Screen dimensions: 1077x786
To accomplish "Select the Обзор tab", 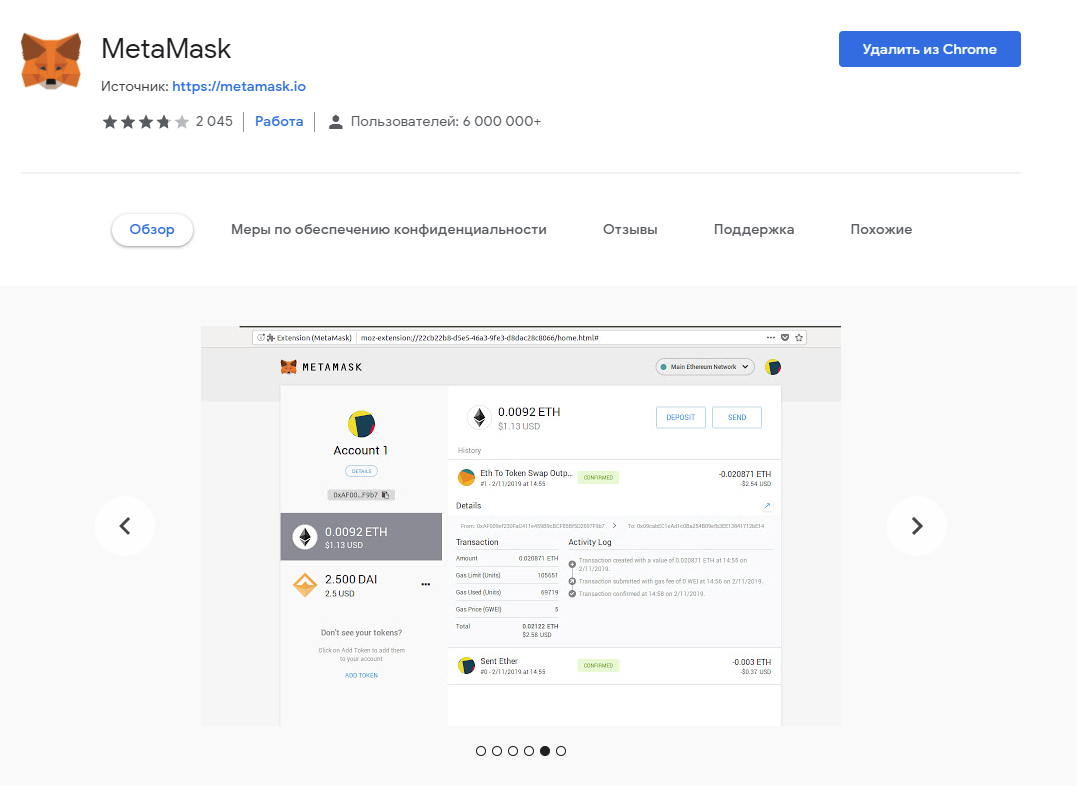I will pos(152,229).
